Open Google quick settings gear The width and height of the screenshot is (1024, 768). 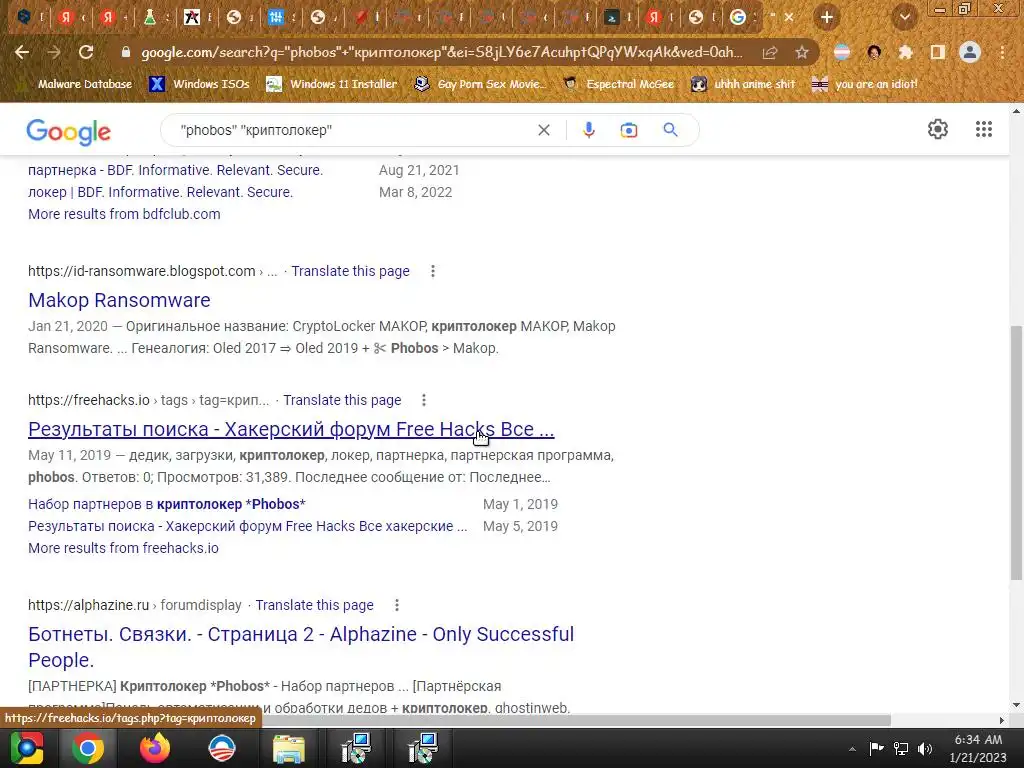tap(938, 129)
